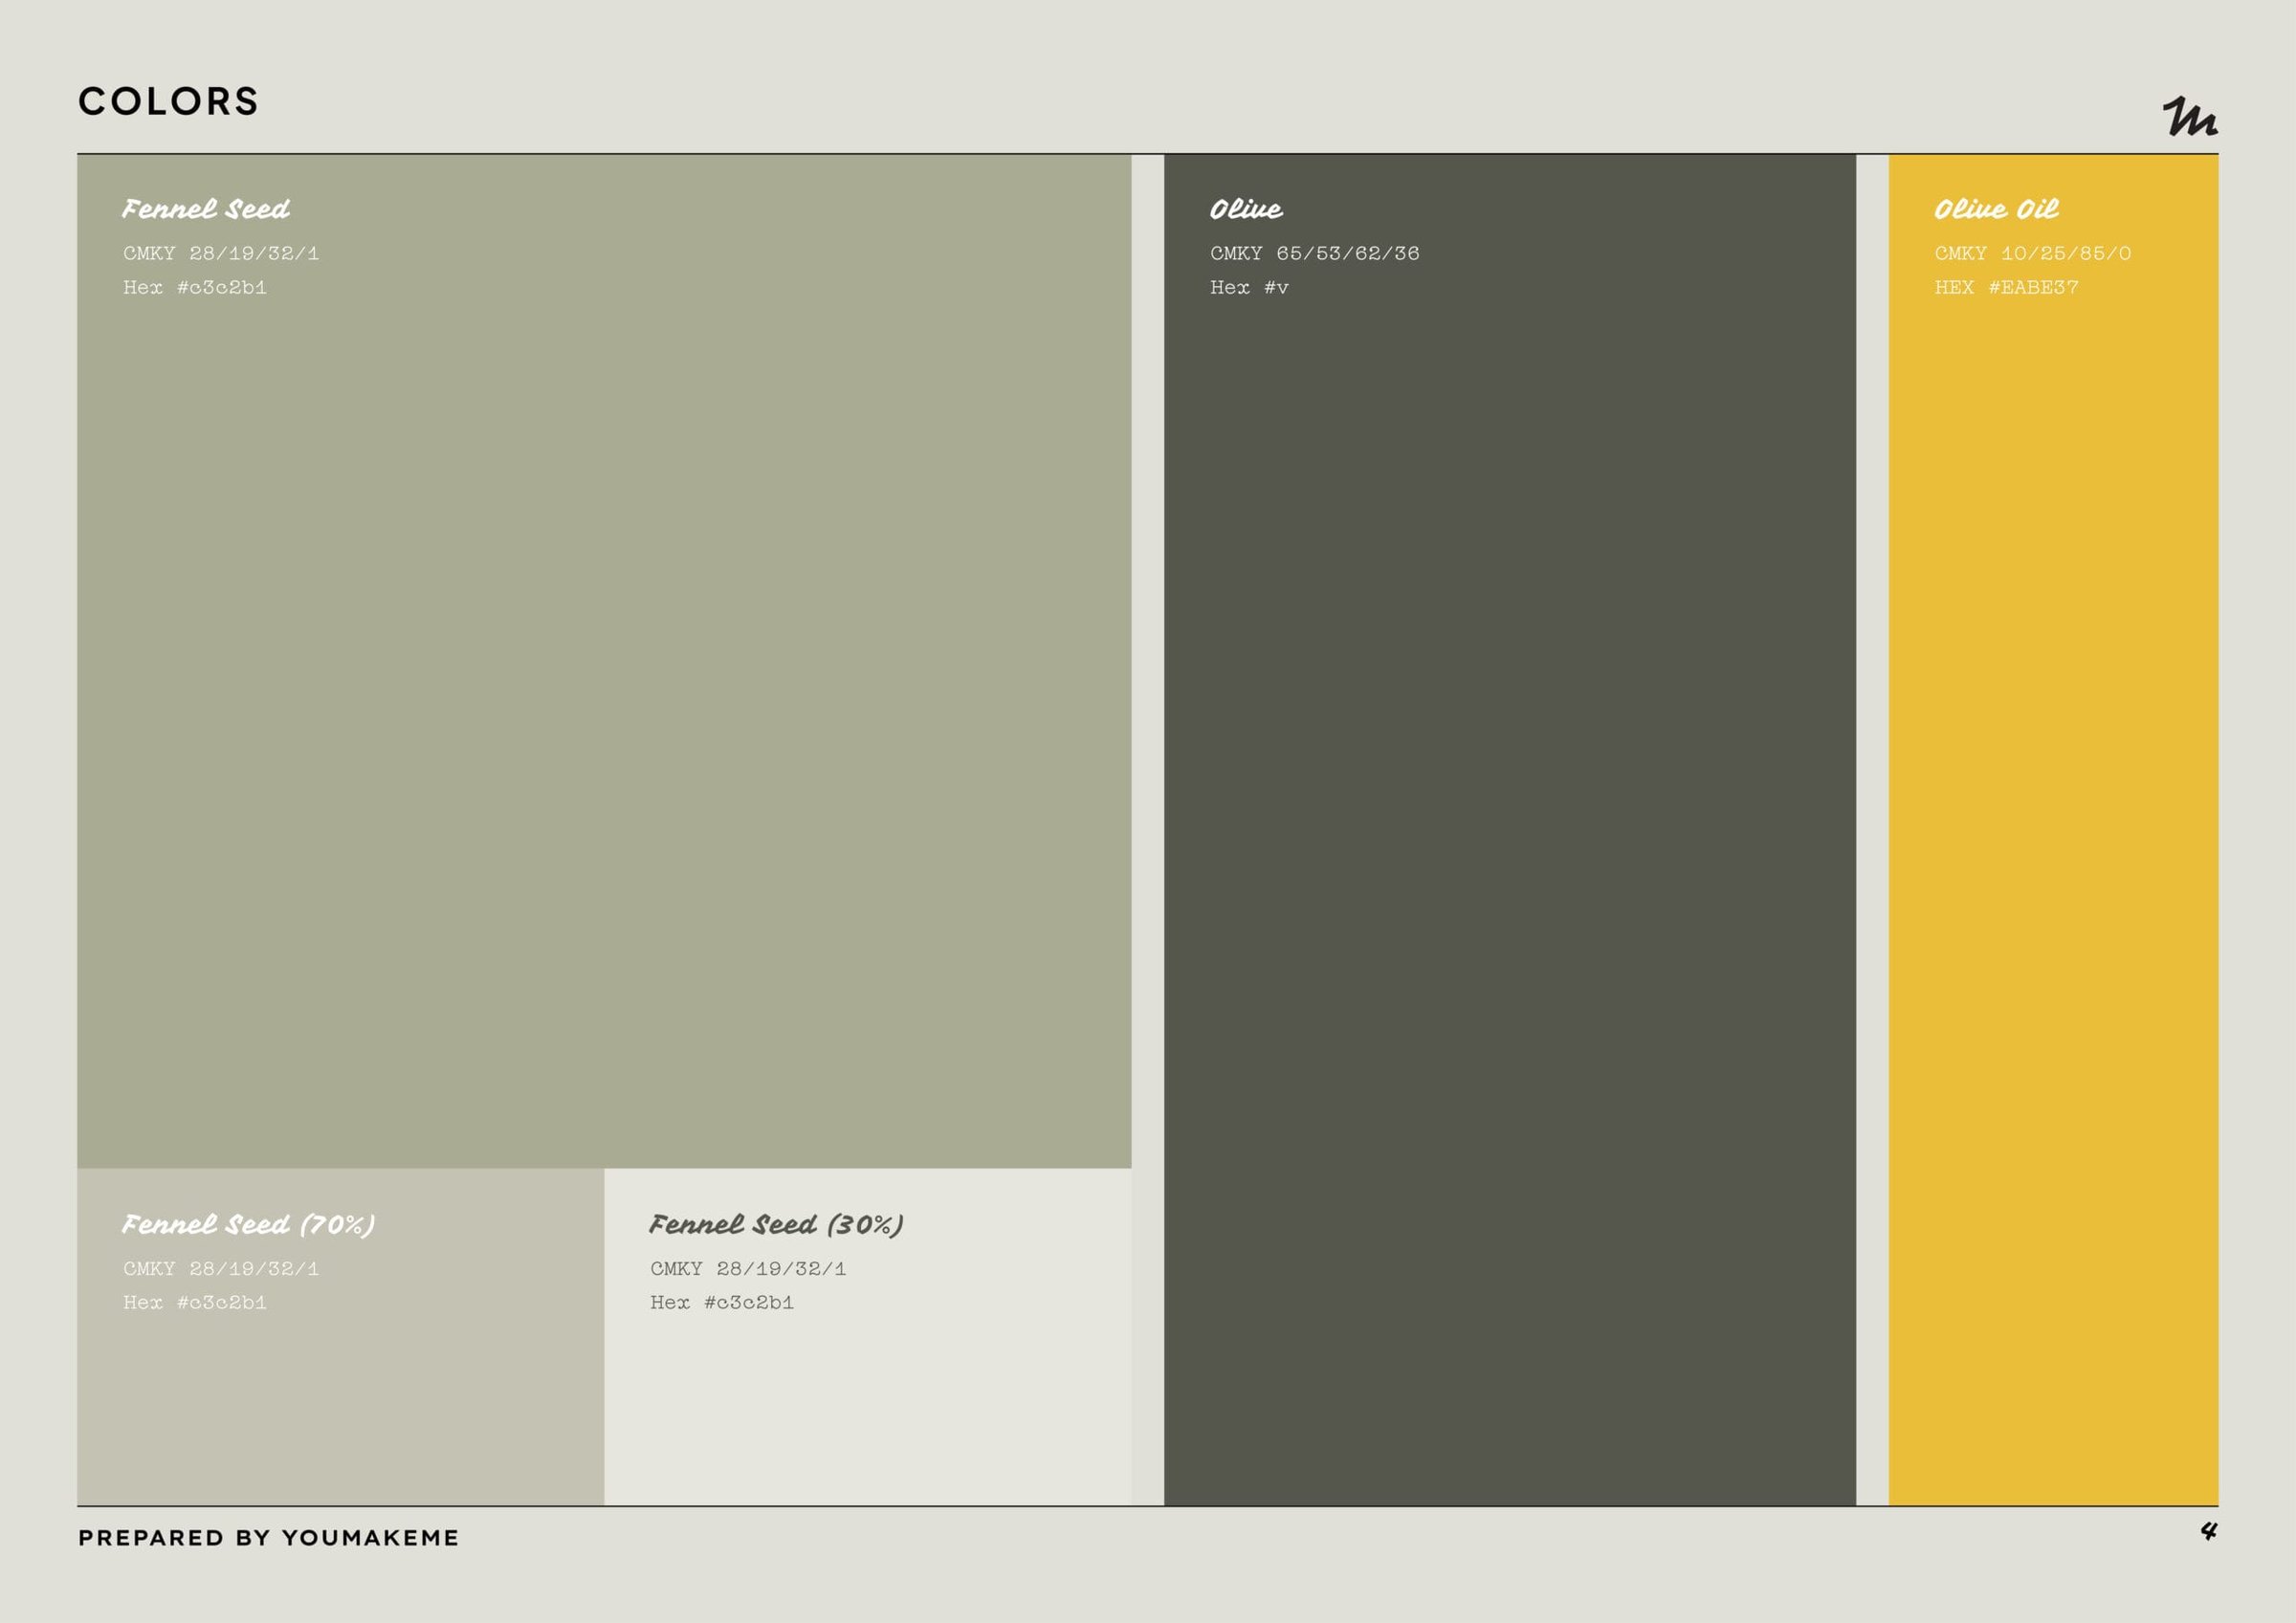Click the CMKY 10/25/85/0 value

pos(2032,254)
